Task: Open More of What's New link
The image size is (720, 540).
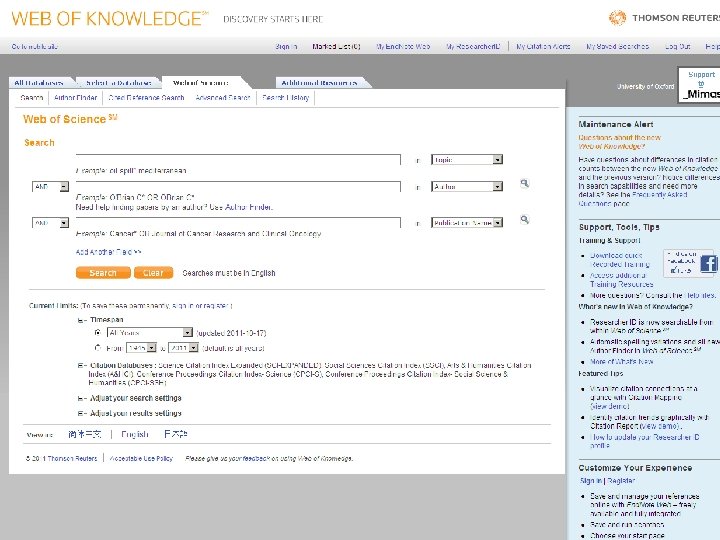Action: pyautogui.click(x=622, y=362)
